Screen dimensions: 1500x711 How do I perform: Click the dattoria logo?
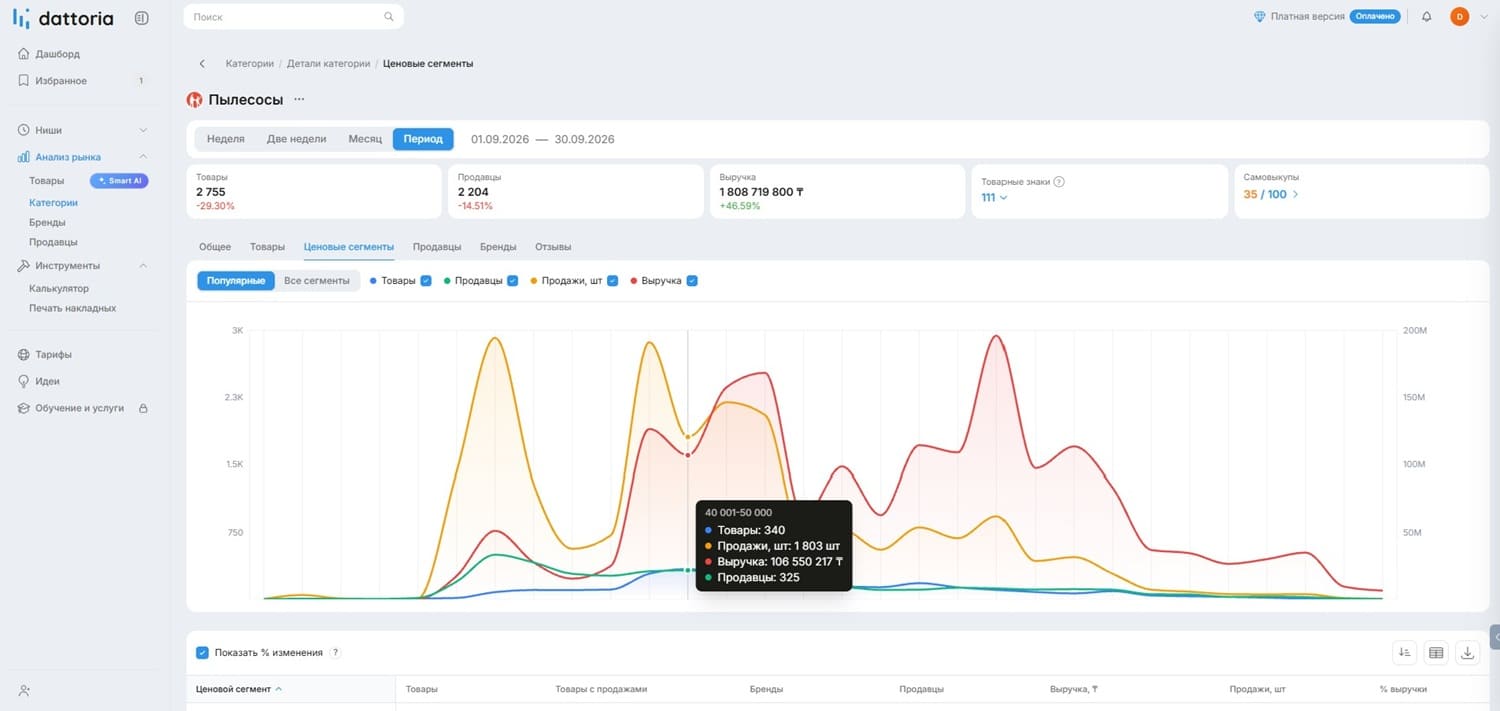point(63,18)
